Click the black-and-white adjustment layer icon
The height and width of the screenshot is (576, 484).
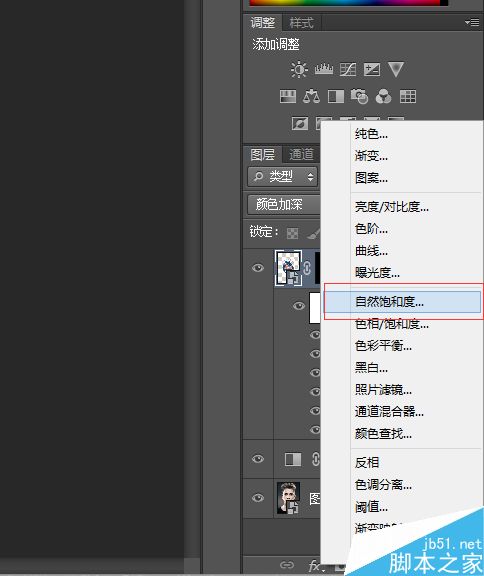pyautogui.click(x=293, y=459)
